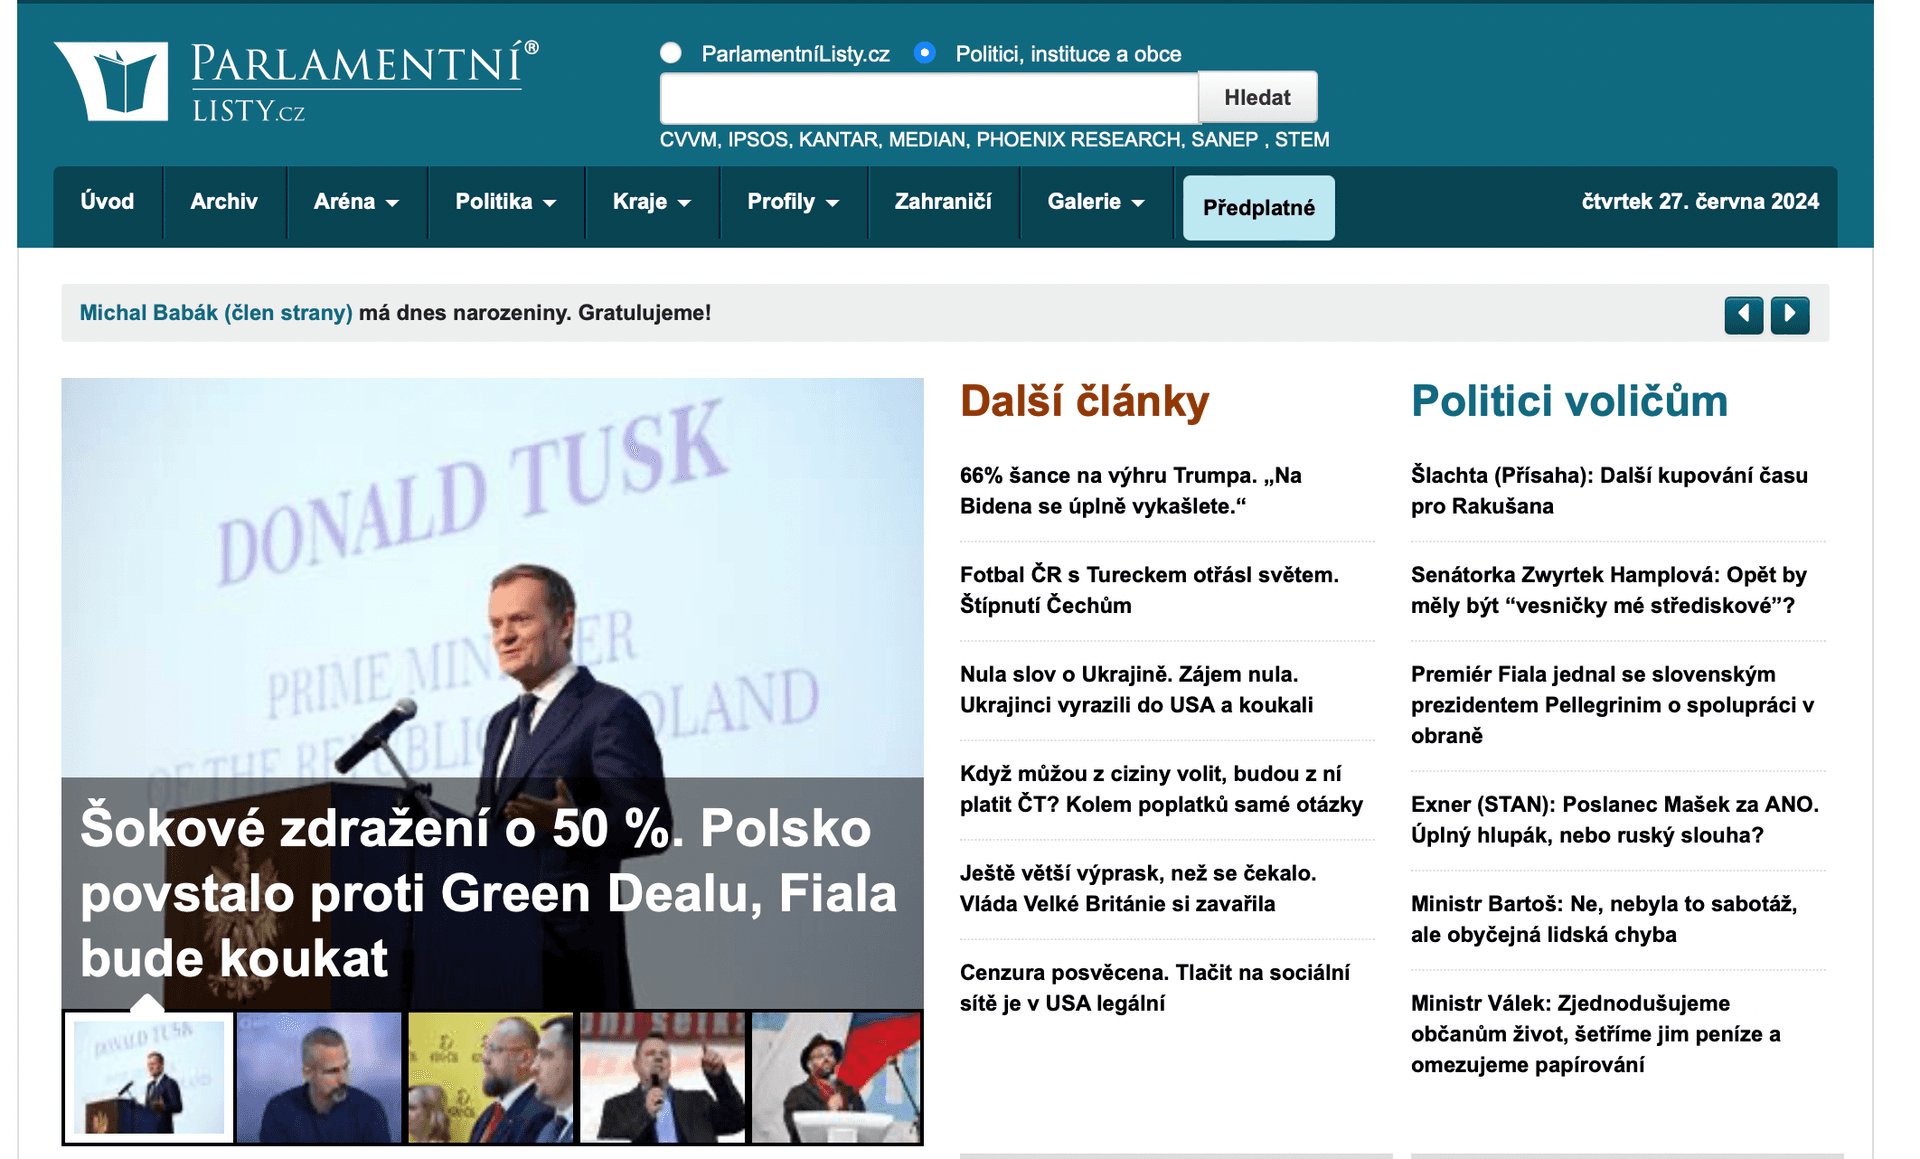The height and width of the screenshot is (1159, 1920).
Task: Select the man in hat with flag thumbnail
Action: point(836,1077)
